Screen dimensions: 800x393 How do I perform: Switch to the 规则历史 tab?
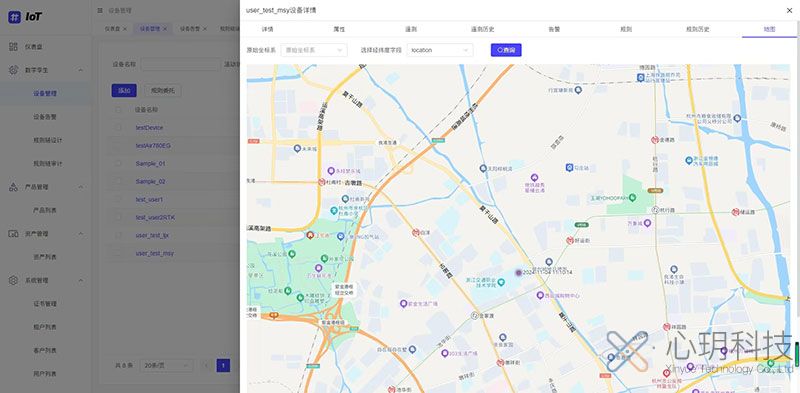[x=697, y=29]
